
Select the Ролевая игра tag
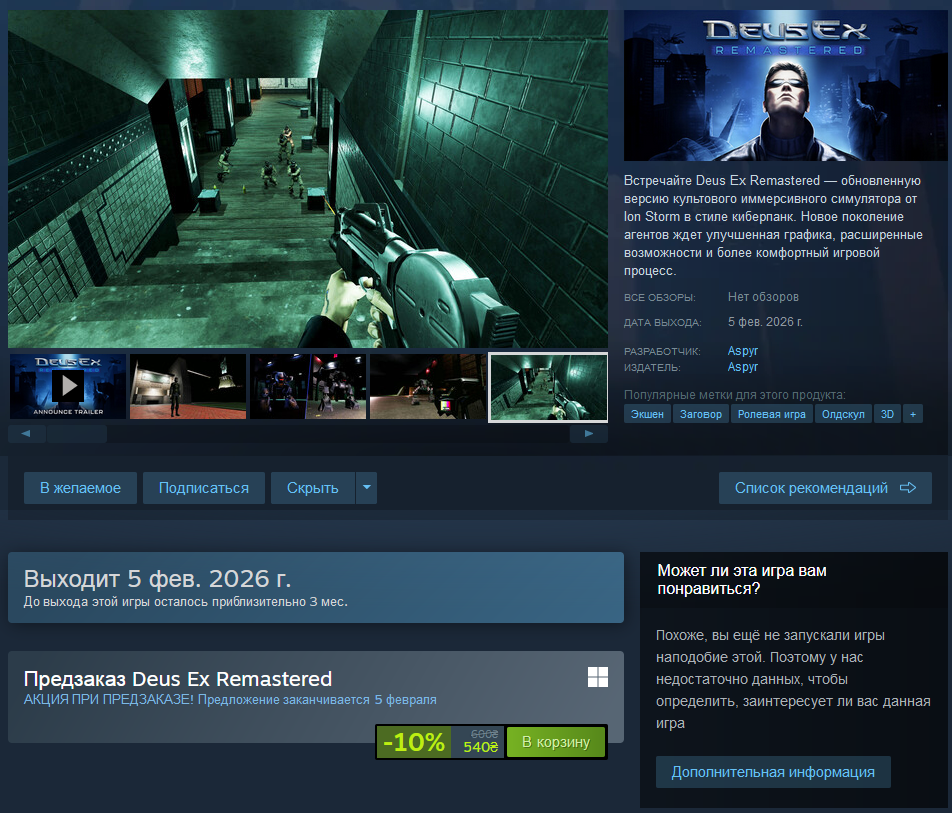(771, 414)
